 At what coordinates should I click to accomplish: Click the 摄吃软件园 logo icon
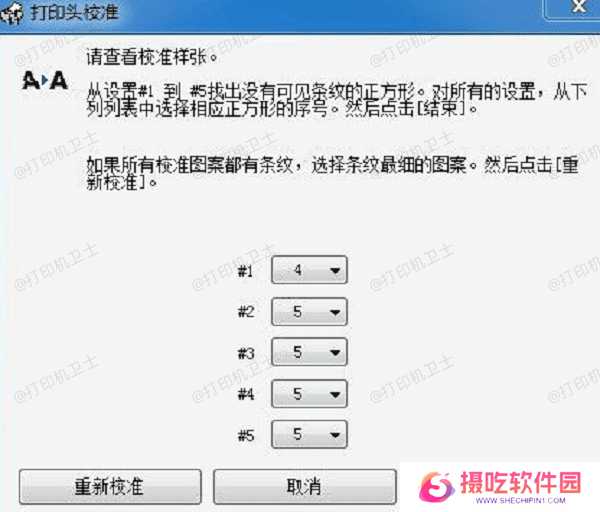pos(437,486)
